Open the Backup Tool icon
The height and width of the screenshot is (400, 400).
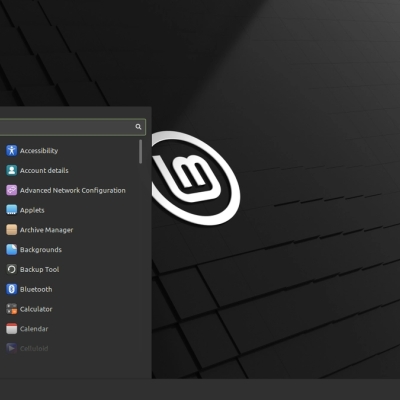click(11, 269)
